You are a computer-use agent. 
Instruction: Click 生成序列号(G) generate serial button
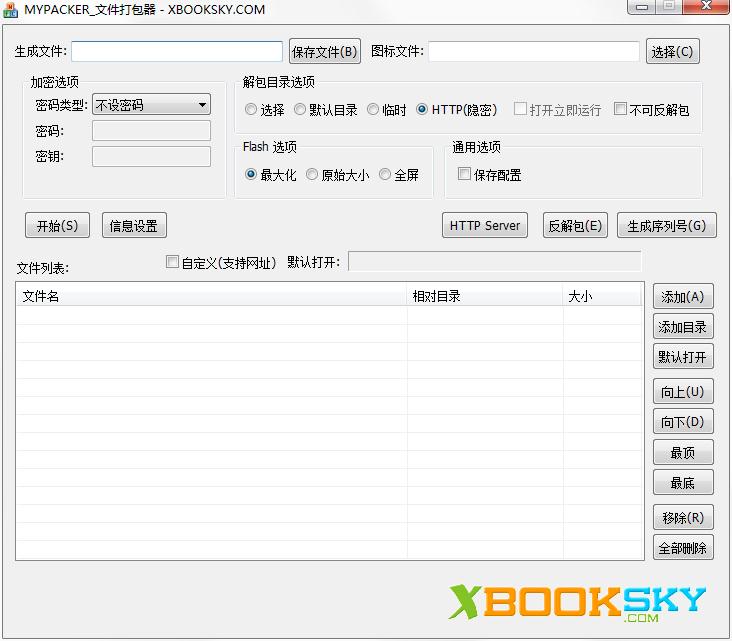(667, 225)
